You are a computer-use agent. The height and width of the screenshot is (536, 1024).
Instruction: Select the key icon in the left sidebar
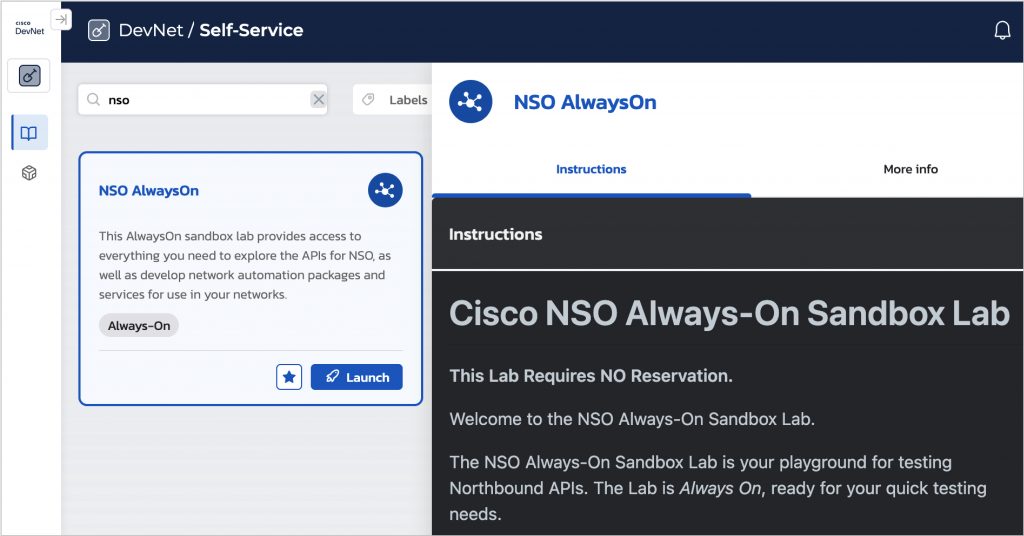[x=29, y=76]
